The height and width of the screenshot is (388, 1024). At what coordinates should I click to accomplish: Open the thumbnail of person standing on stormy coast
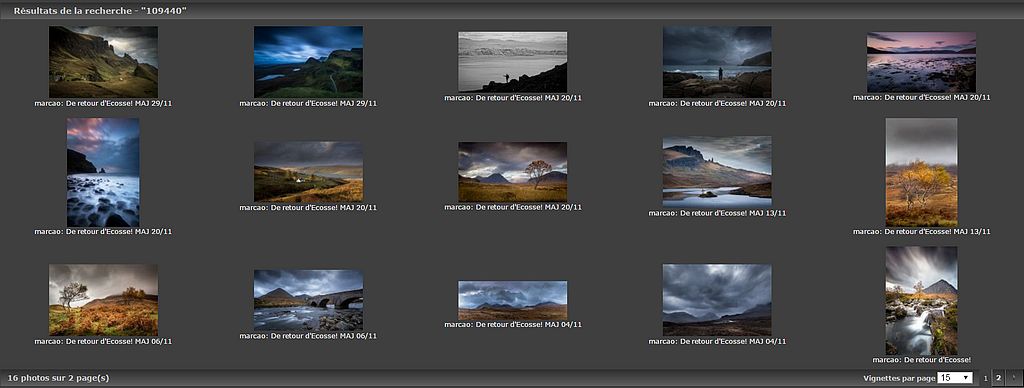[717, 62]
